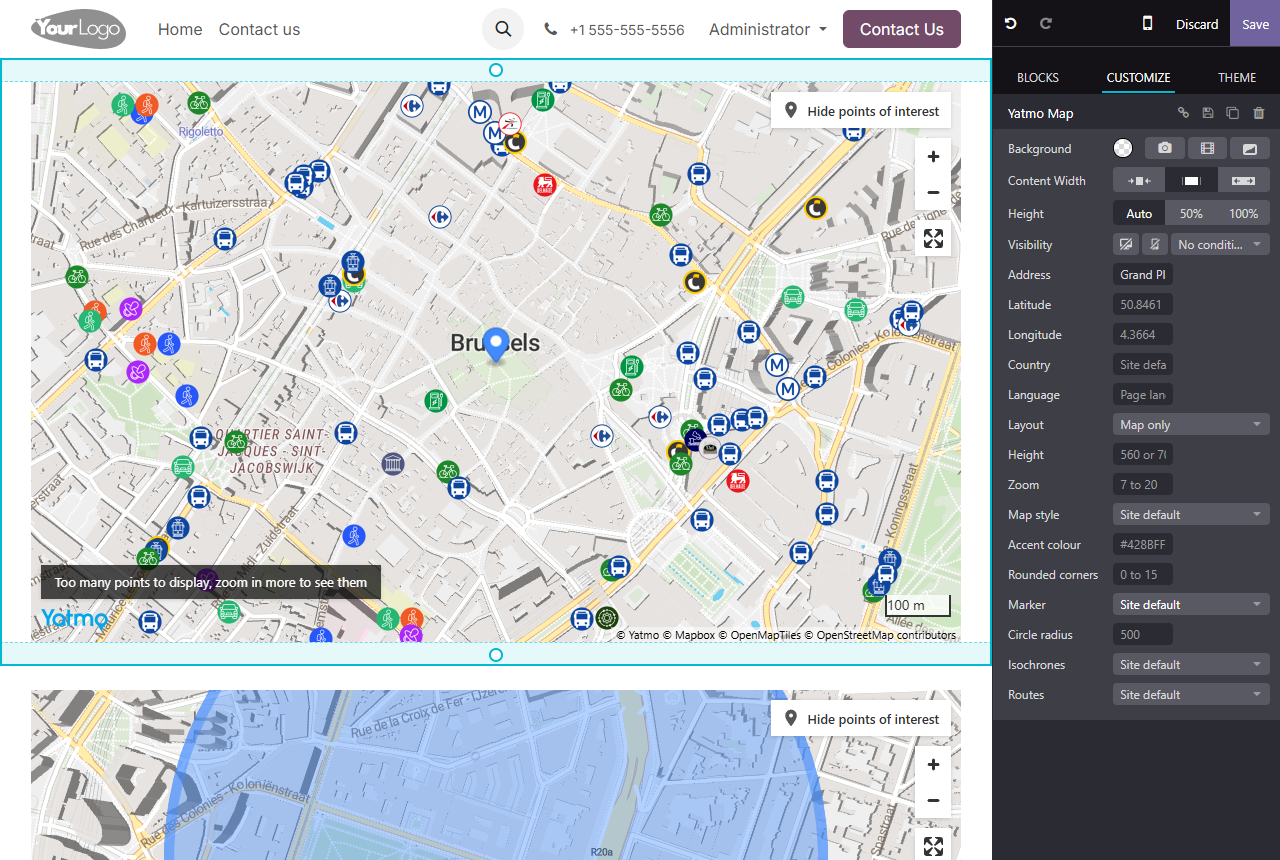Click the YourLogo site logo

[x=78, y=29]
